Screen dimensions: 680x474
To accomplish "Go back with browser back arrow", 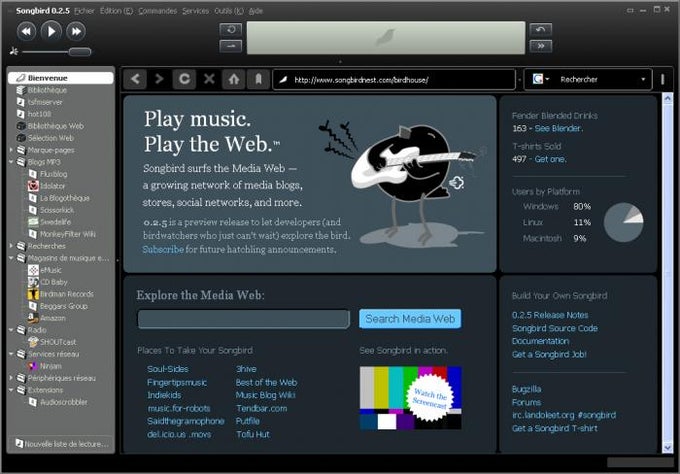I will pyautogui.click(x=135, y=79).
